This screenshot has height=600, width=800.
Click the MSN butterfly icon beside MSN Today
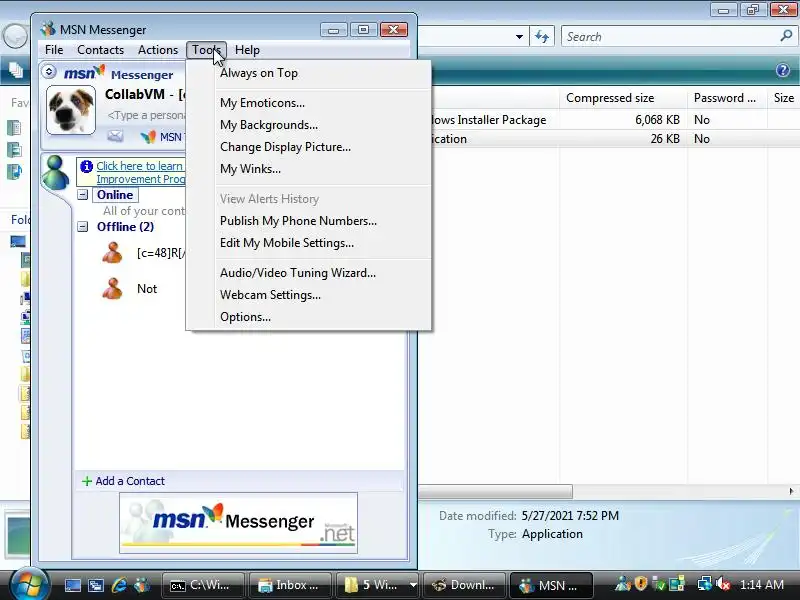pyautogui.click(x=148, y=137)
